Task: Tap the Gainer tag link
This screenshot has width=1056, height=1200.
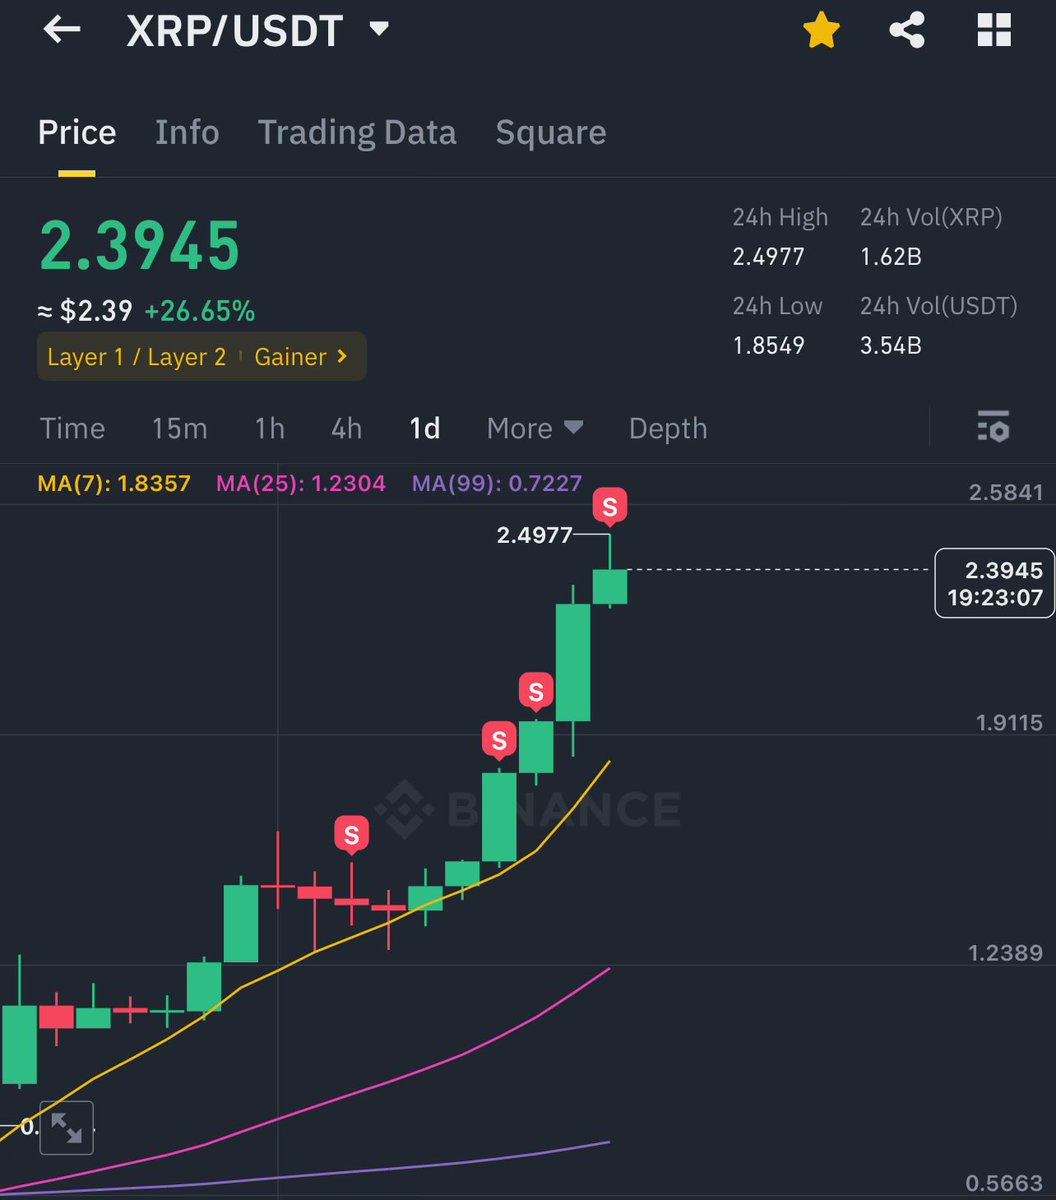Action: (301, 357)
